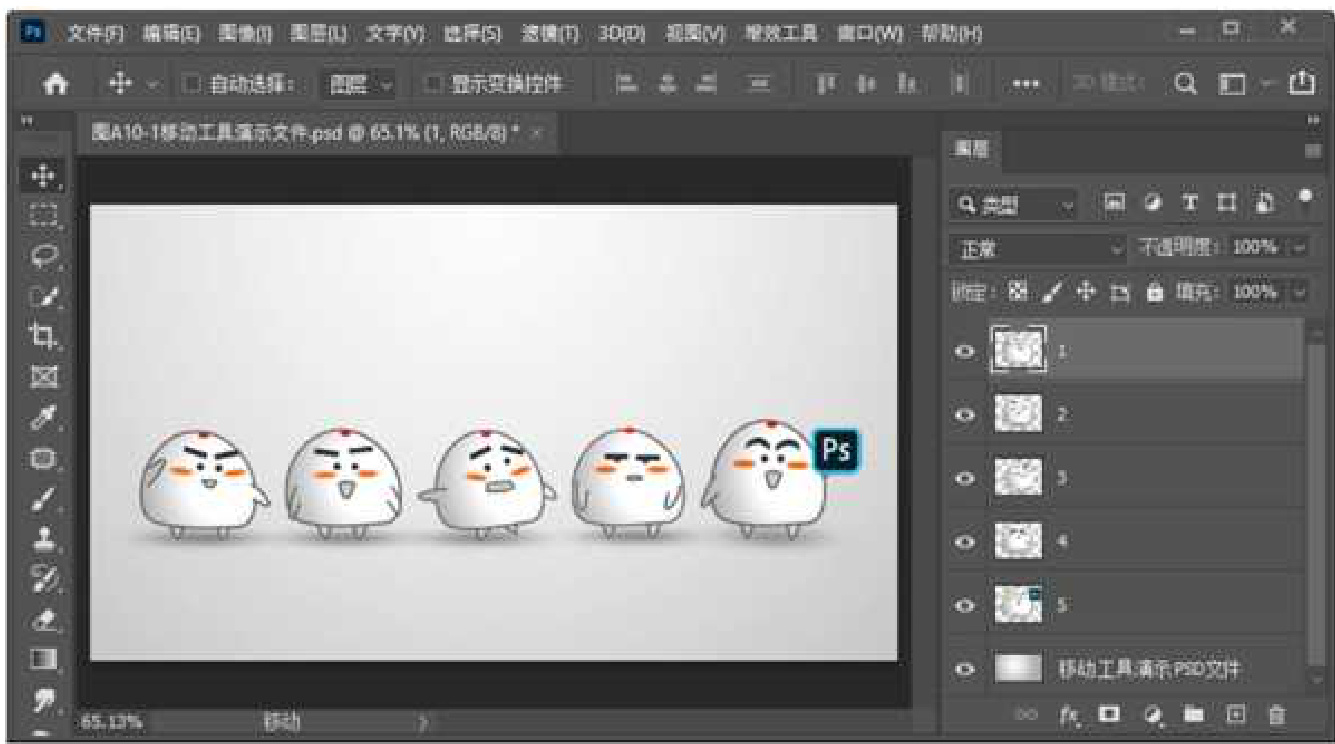Enable show transform controls checkbox

point(434,86)
